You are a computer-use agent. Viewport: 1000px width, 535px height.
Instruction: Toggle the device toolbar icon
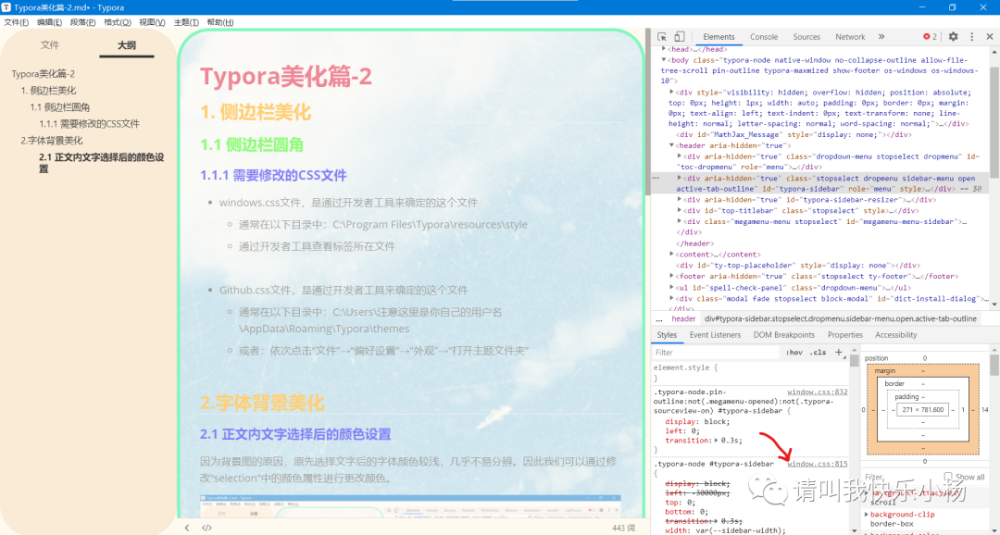pos(680,37)
